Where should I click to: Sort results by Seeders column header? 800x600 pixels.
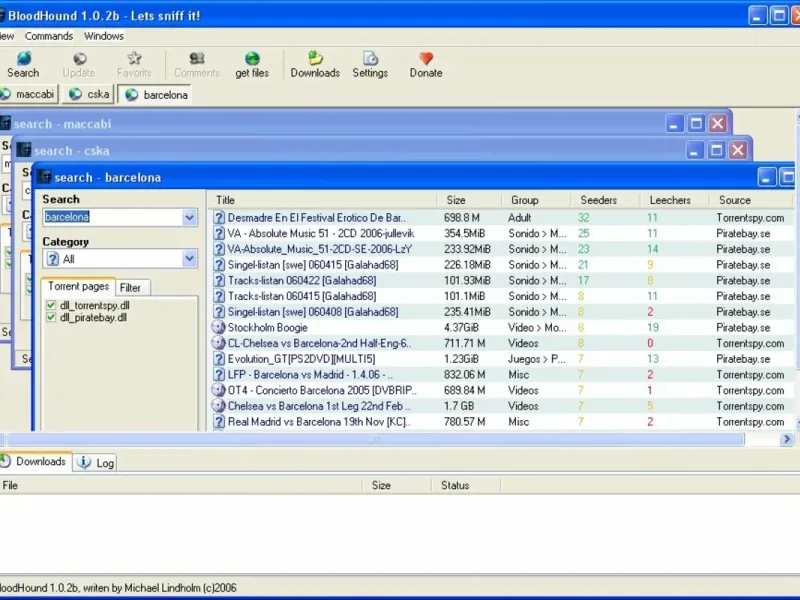[x=598, y=200]
